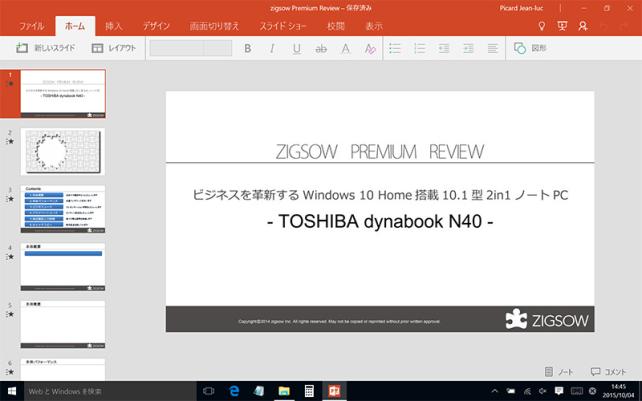This screenshot has width=642, height=401.
Task: Click the ZIGSOW PREMIUM REVIEW title
Action: click(380, 152)
